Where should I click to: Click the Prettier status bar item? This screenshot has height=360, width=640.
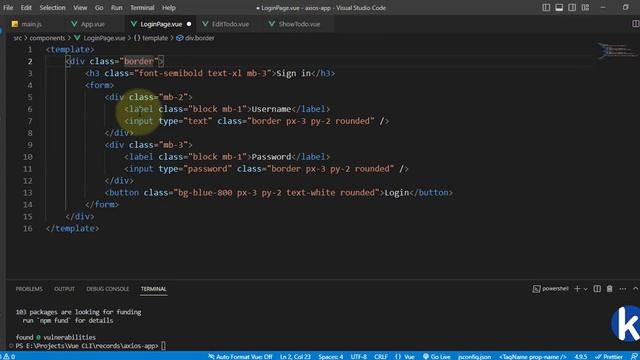(609, 356)
